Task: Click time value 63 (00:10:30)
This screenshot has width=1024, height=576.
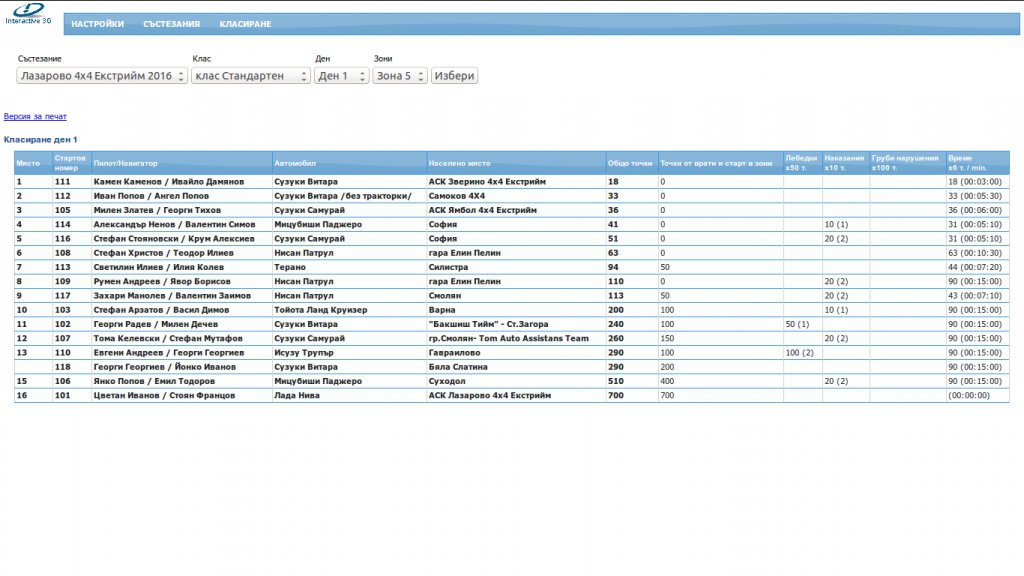Action: coord(975,253)
